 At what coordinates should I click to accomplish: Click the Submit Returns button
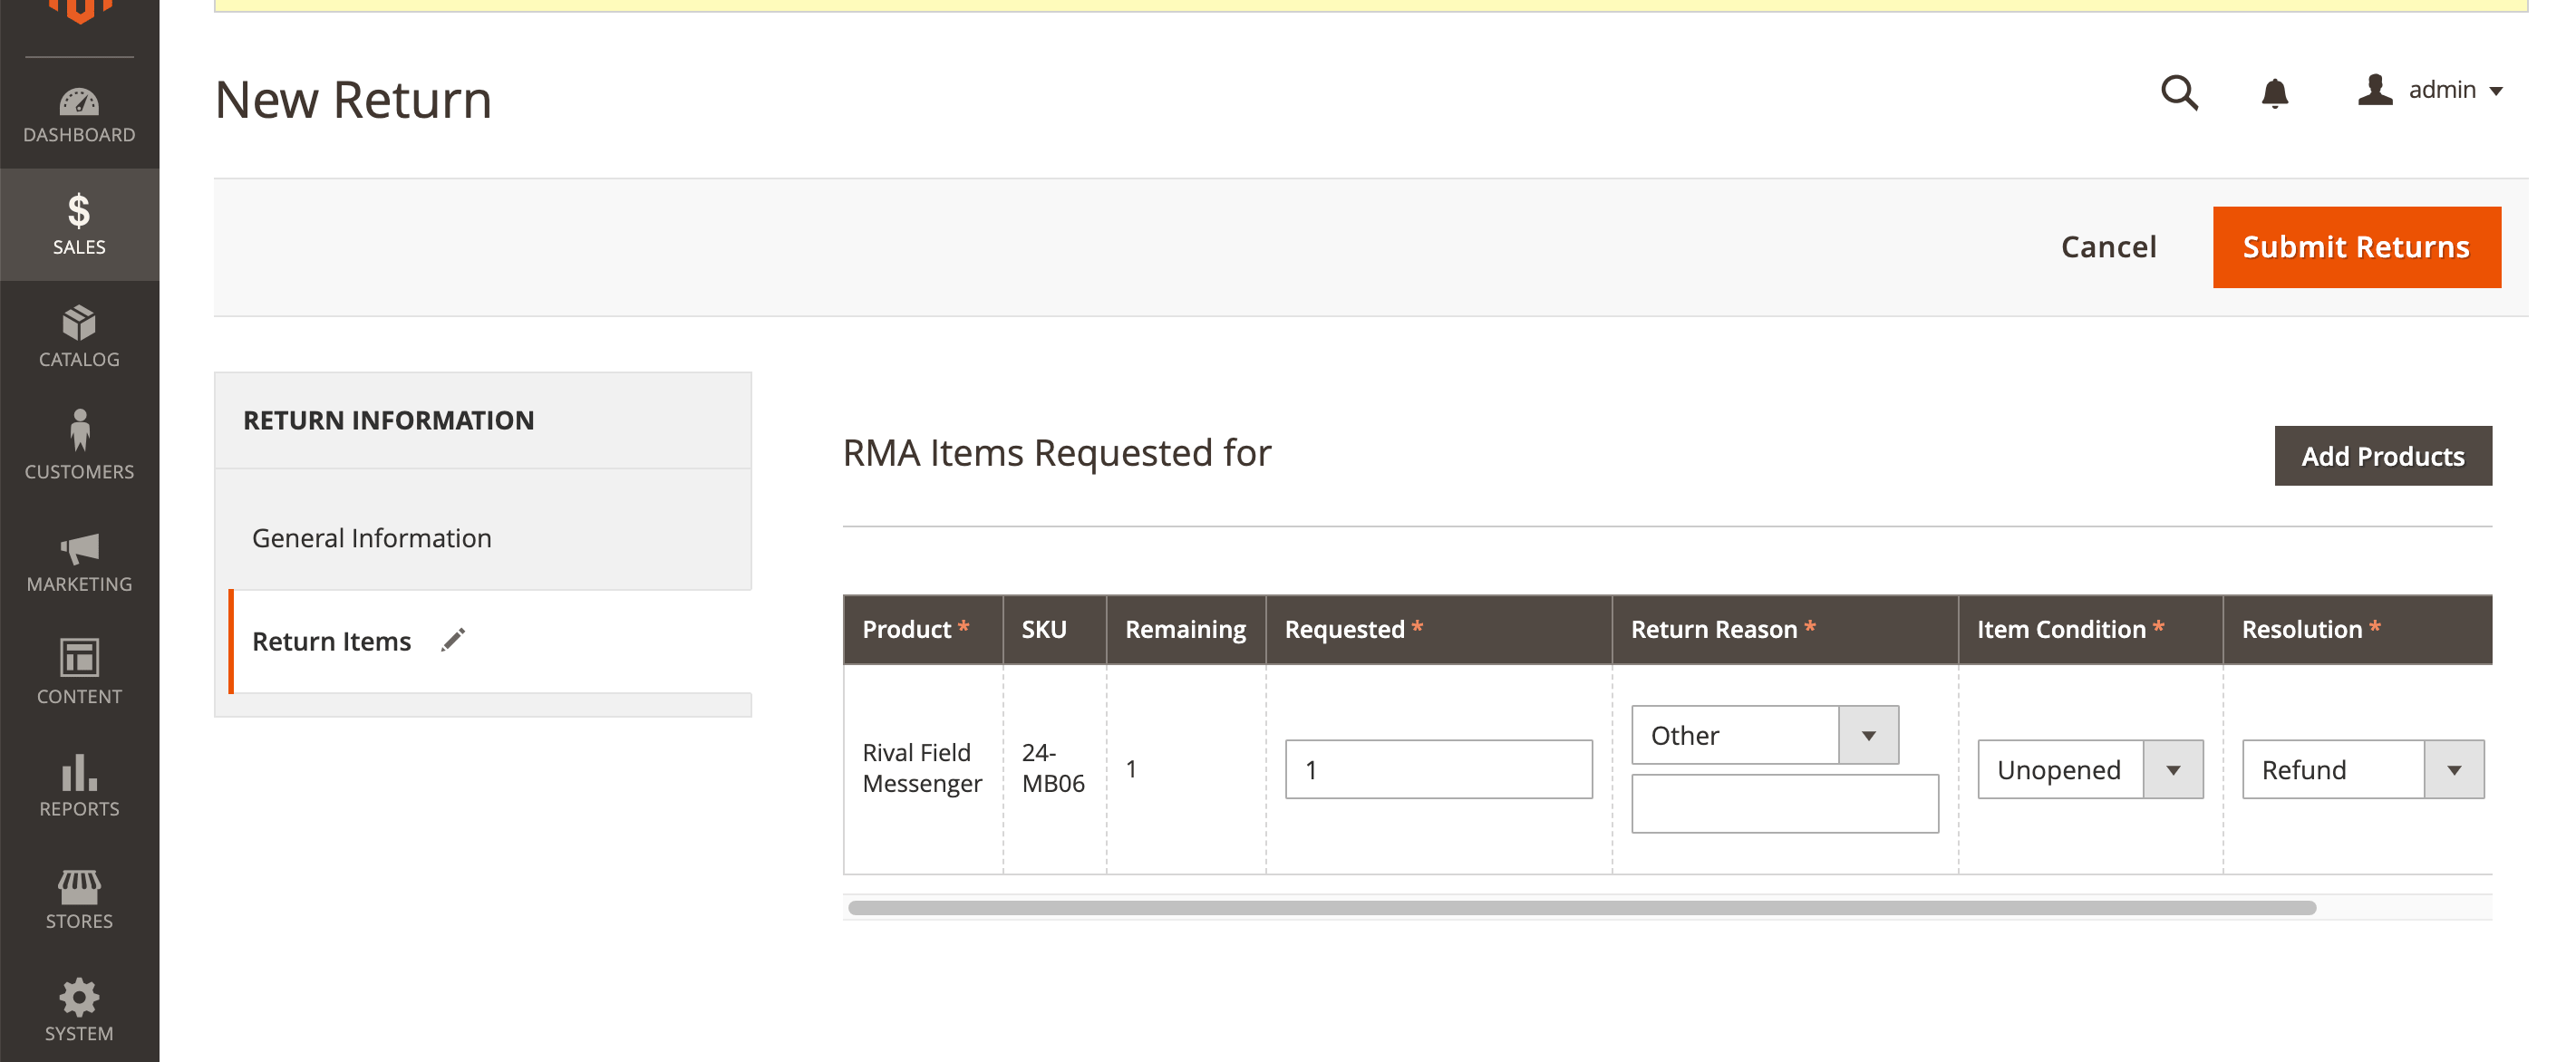(x=2356, y=247)
